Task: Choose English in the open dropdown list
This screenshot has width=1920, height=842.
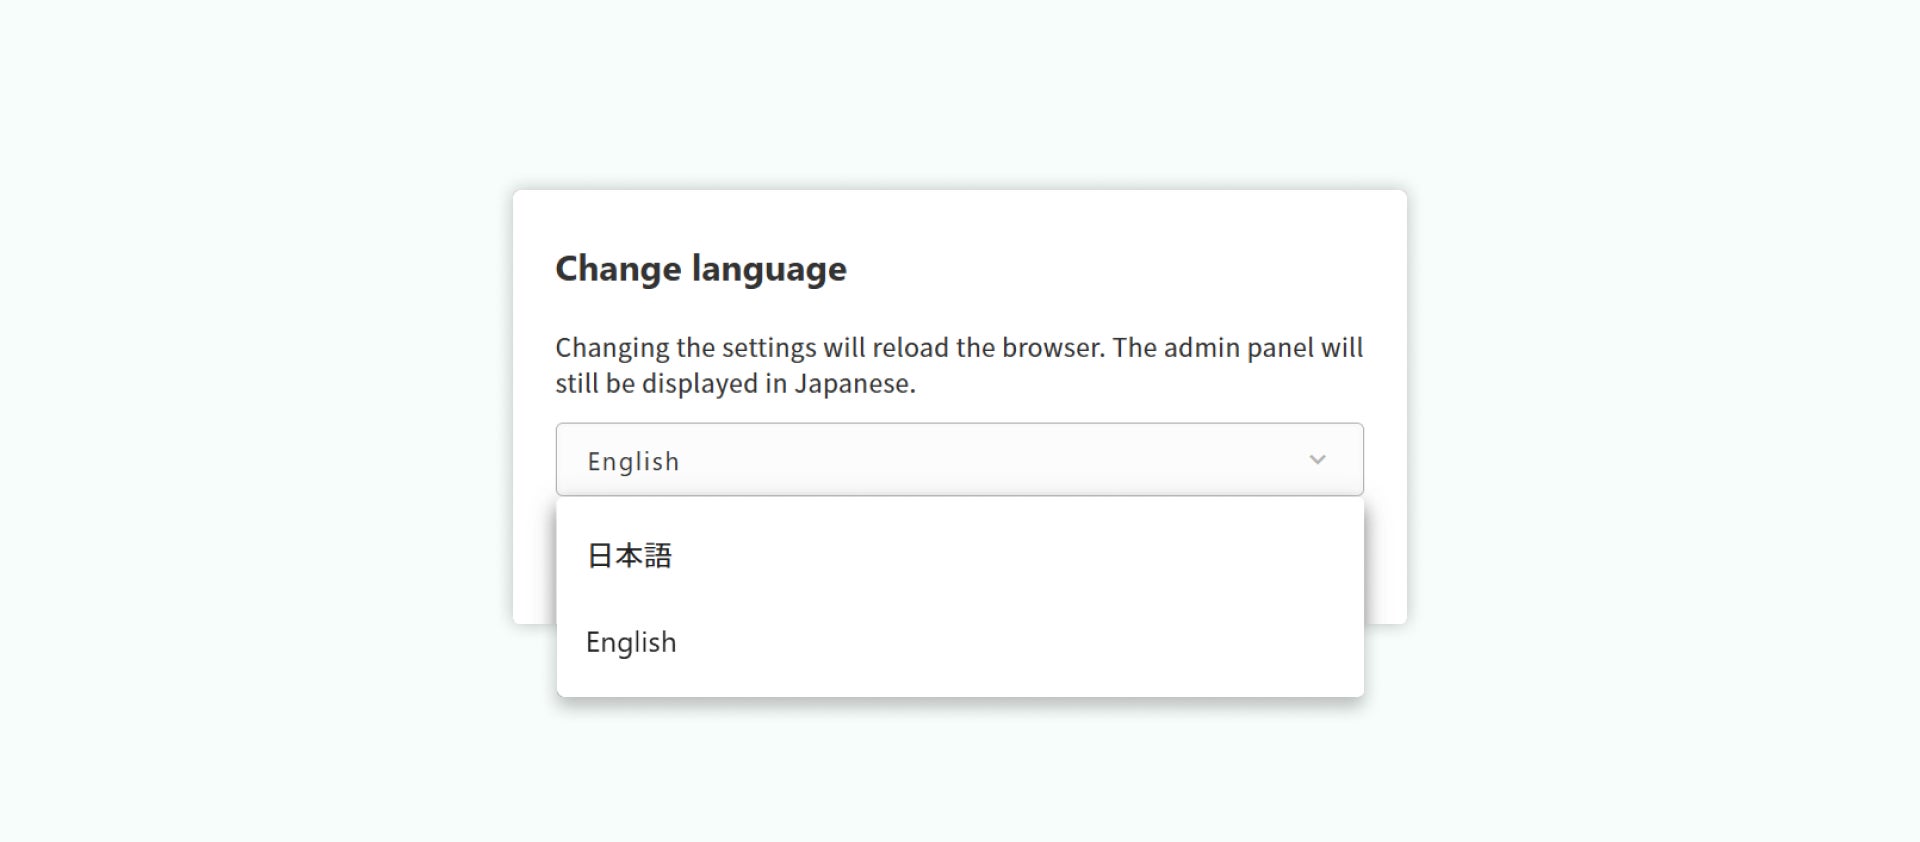Action: point(631,642)
